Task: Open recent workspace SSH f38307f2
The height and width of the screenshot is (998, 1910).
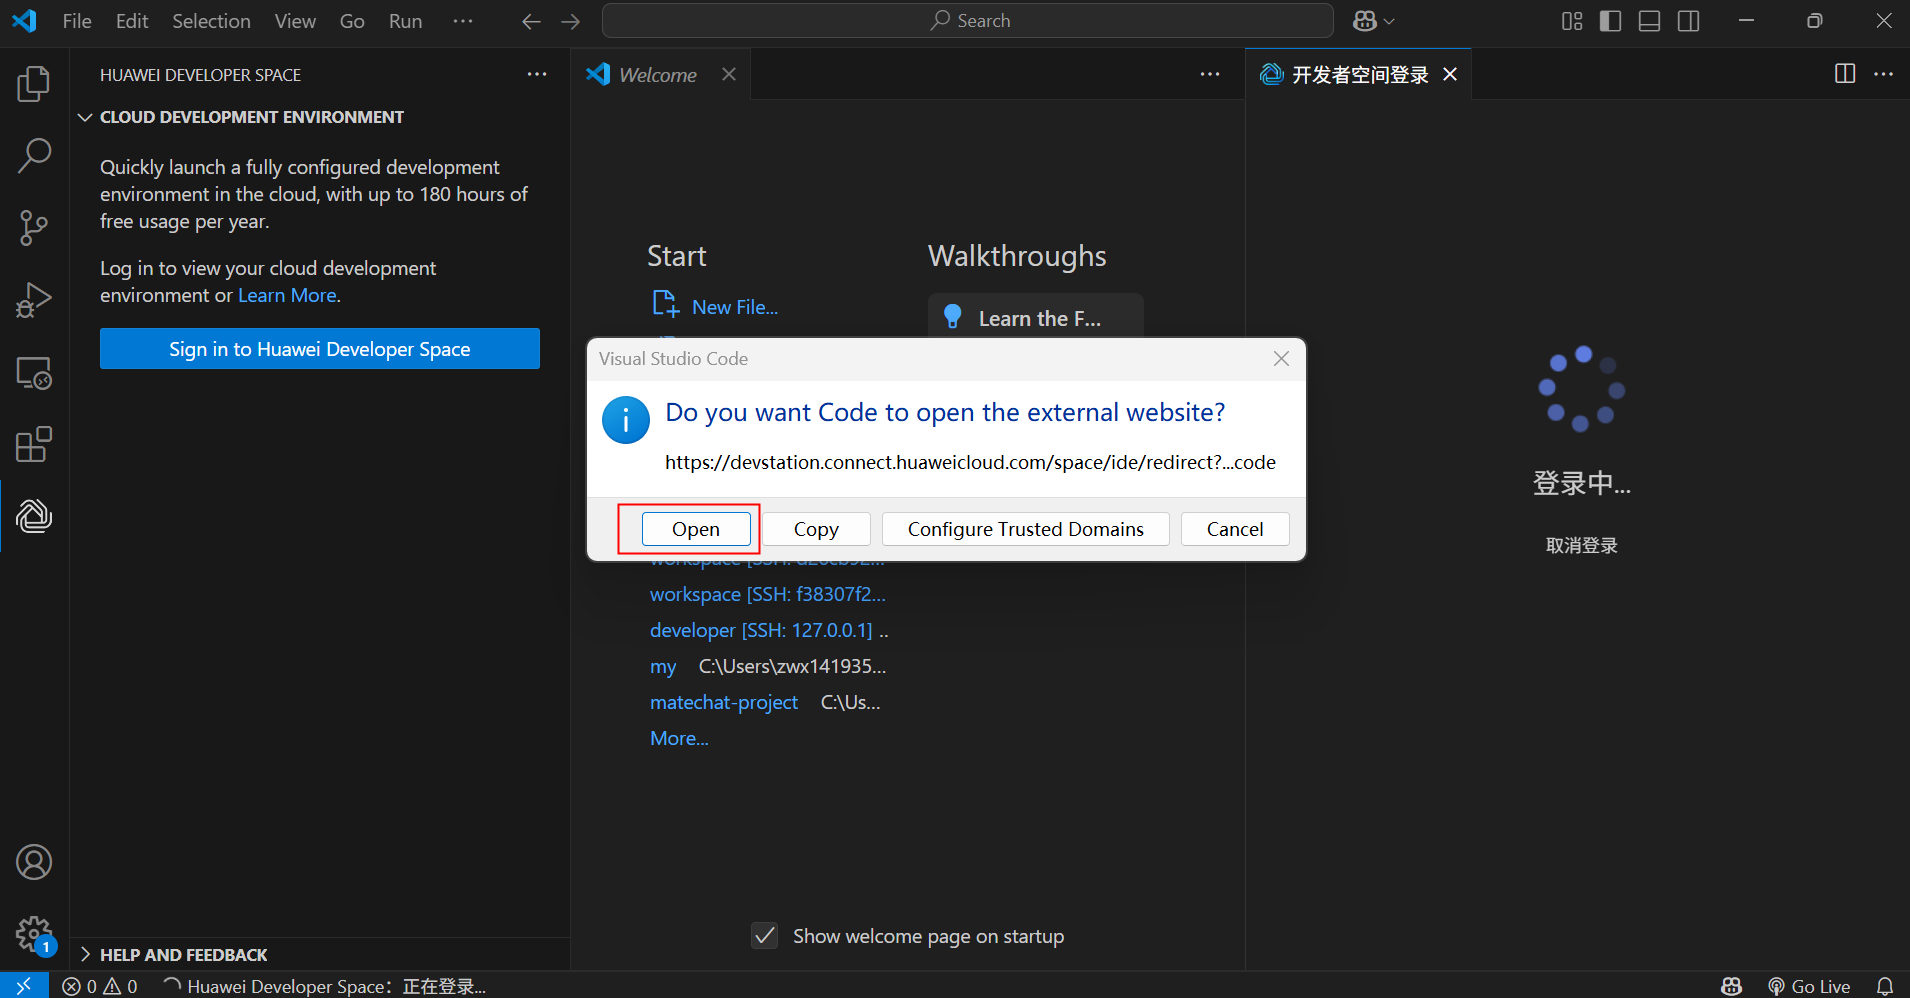Action: (x=768, y=594)
